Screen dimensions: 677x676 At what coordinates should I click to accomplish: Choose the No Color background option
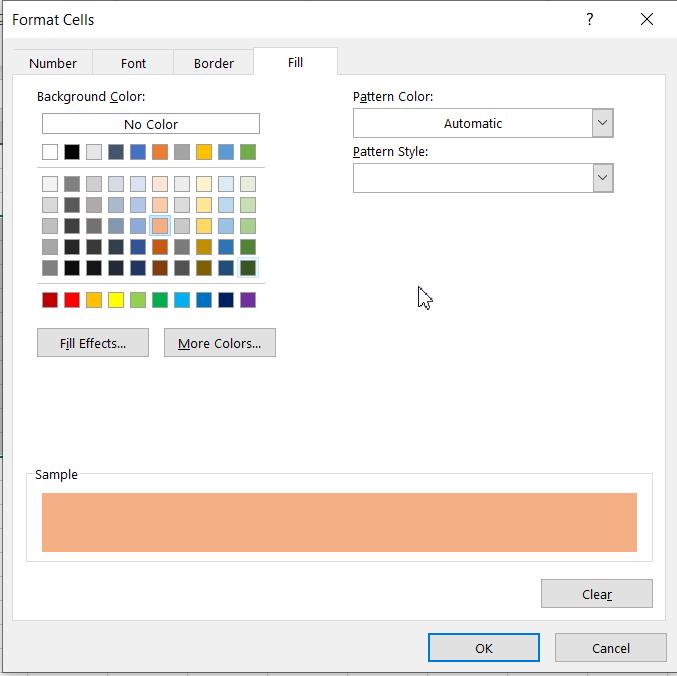151,124
